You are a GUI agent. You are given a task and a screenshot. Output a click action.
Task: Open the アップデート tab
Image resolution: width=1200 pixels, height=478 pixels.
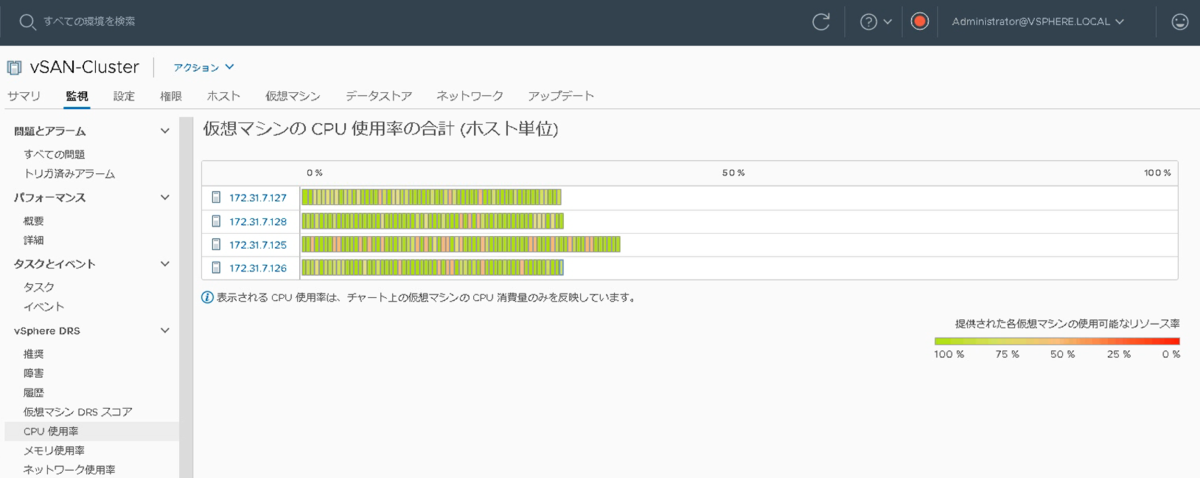[x=561, y=96]
